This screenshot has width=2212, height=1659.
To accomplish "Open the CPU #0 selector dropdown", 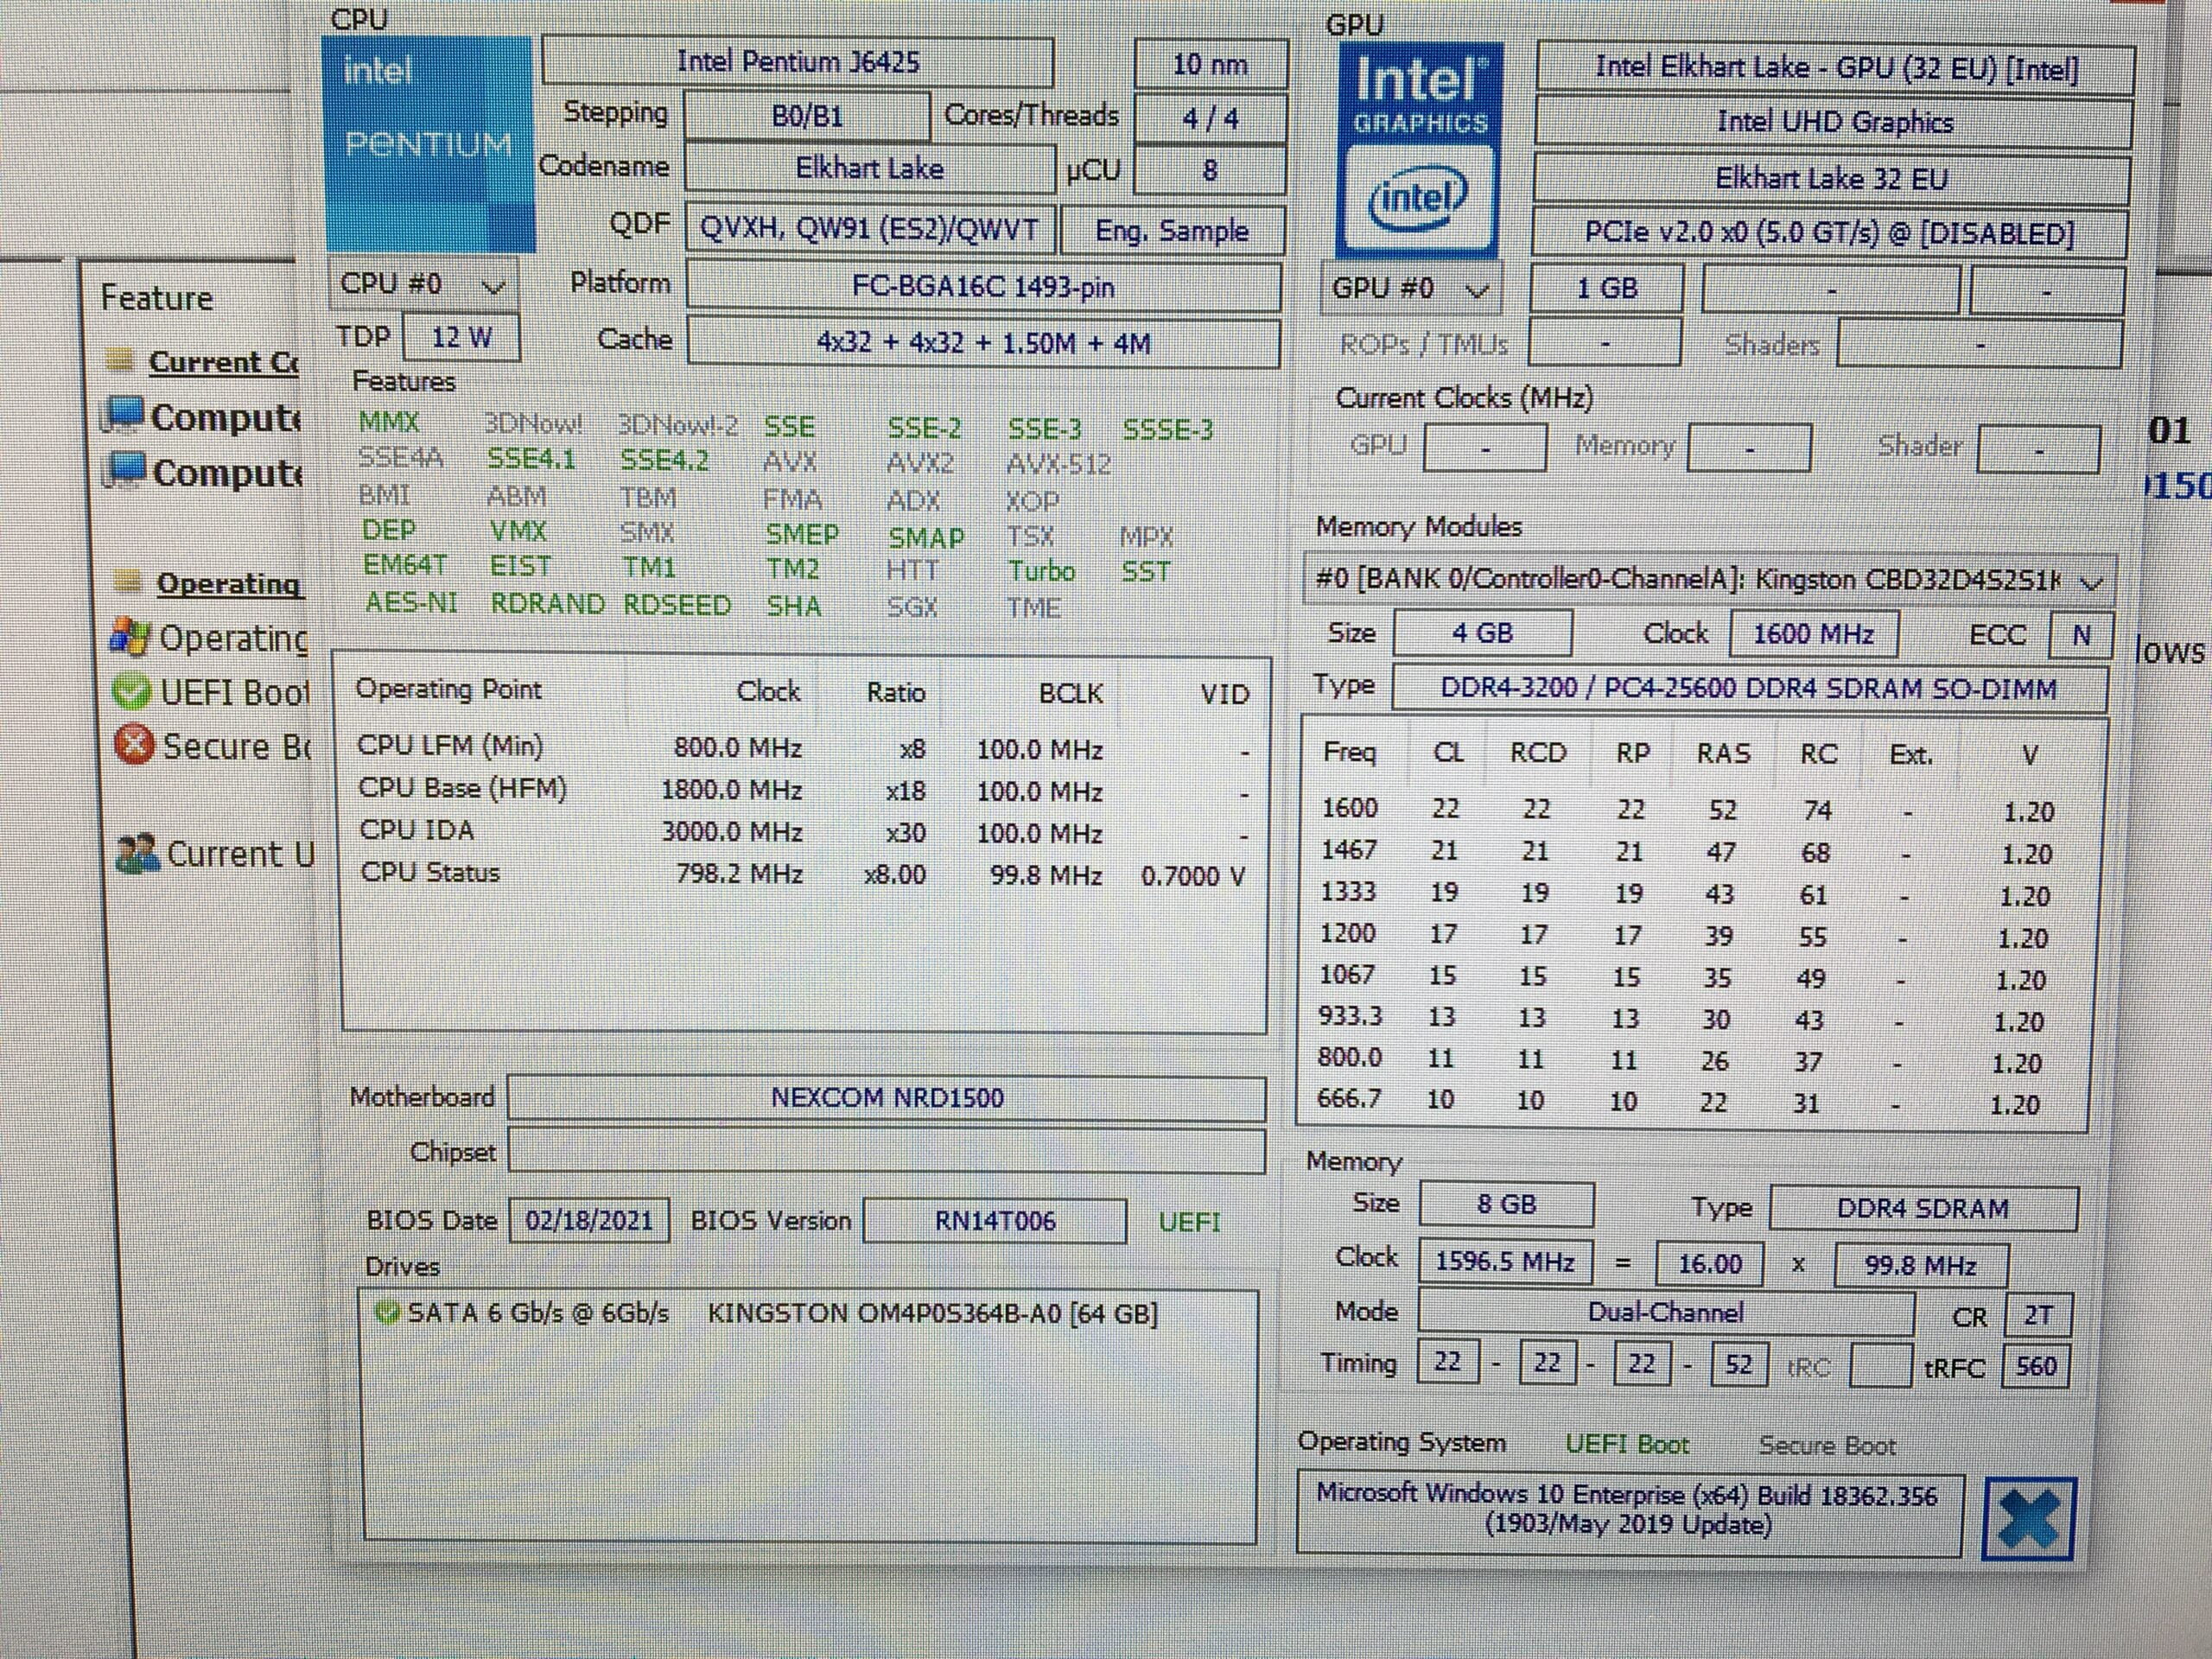I will pyautogui.click(x=424, y=286).
